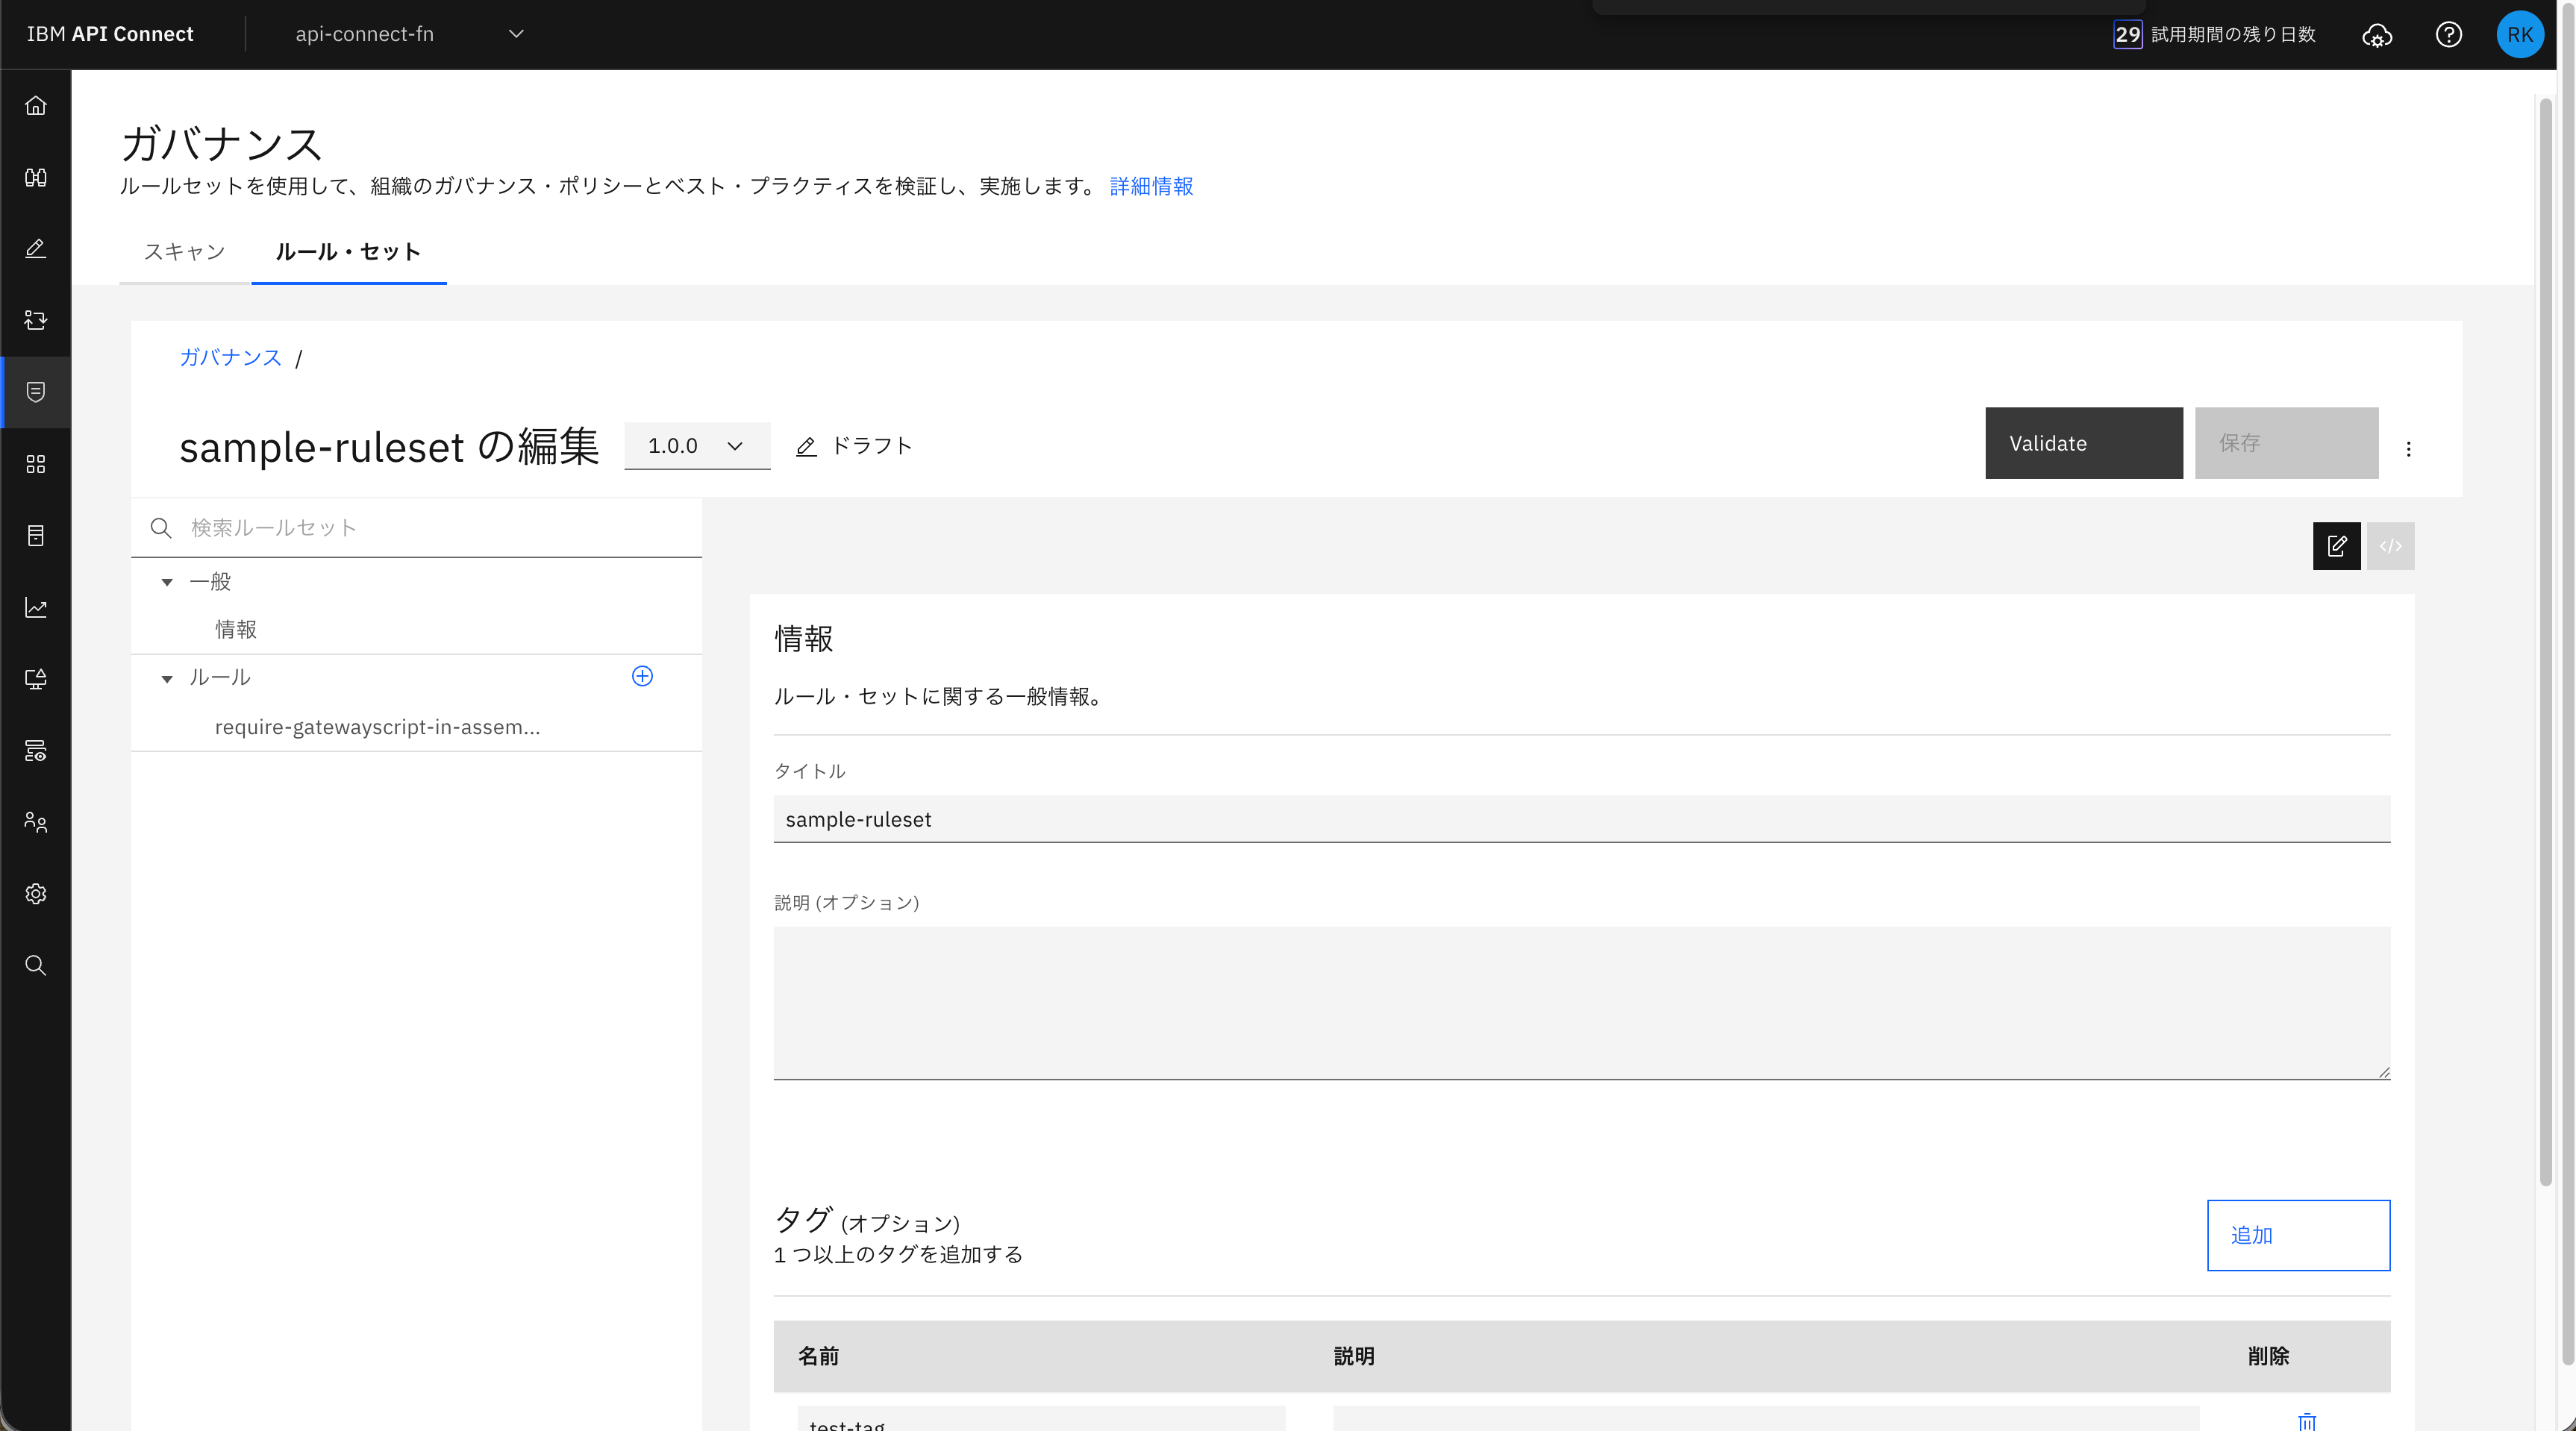
Task: Open api-connect-fn organization dropdown
Action: tap(409, 34)
